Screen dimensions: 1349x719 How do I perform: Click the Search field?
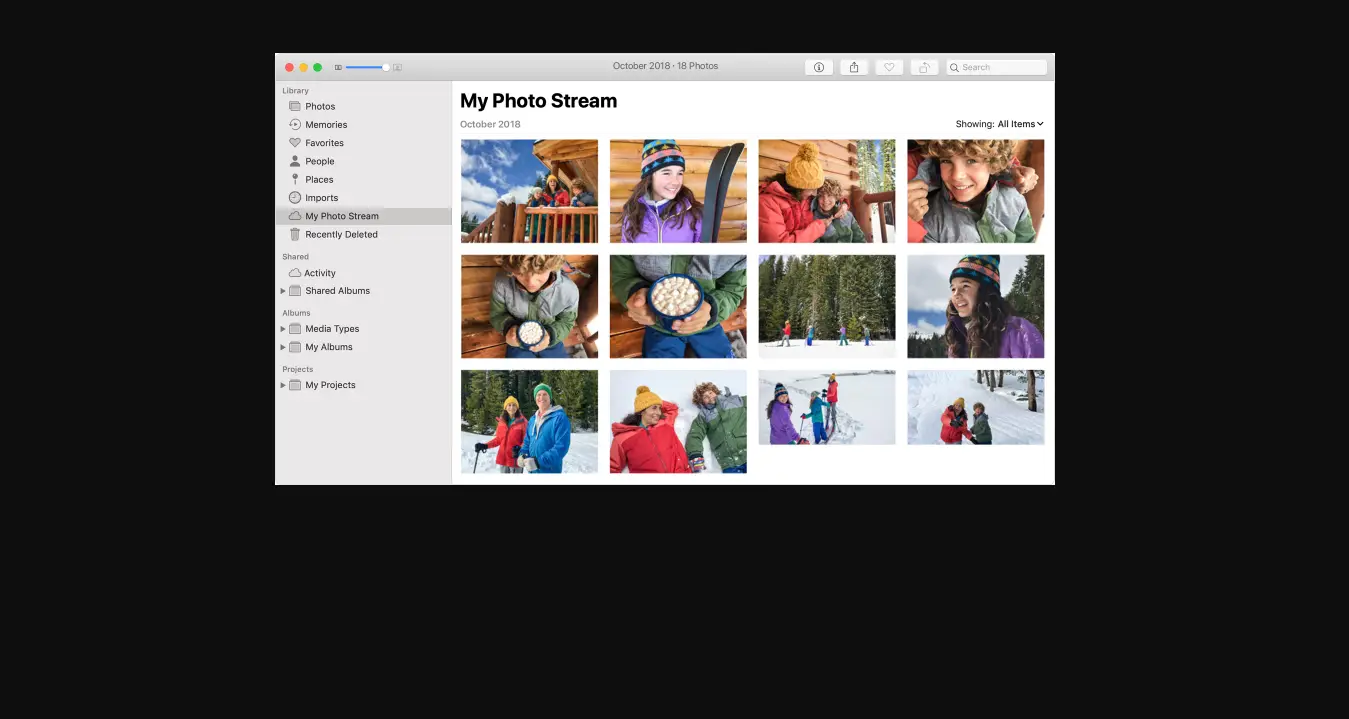tap(996, 67)
